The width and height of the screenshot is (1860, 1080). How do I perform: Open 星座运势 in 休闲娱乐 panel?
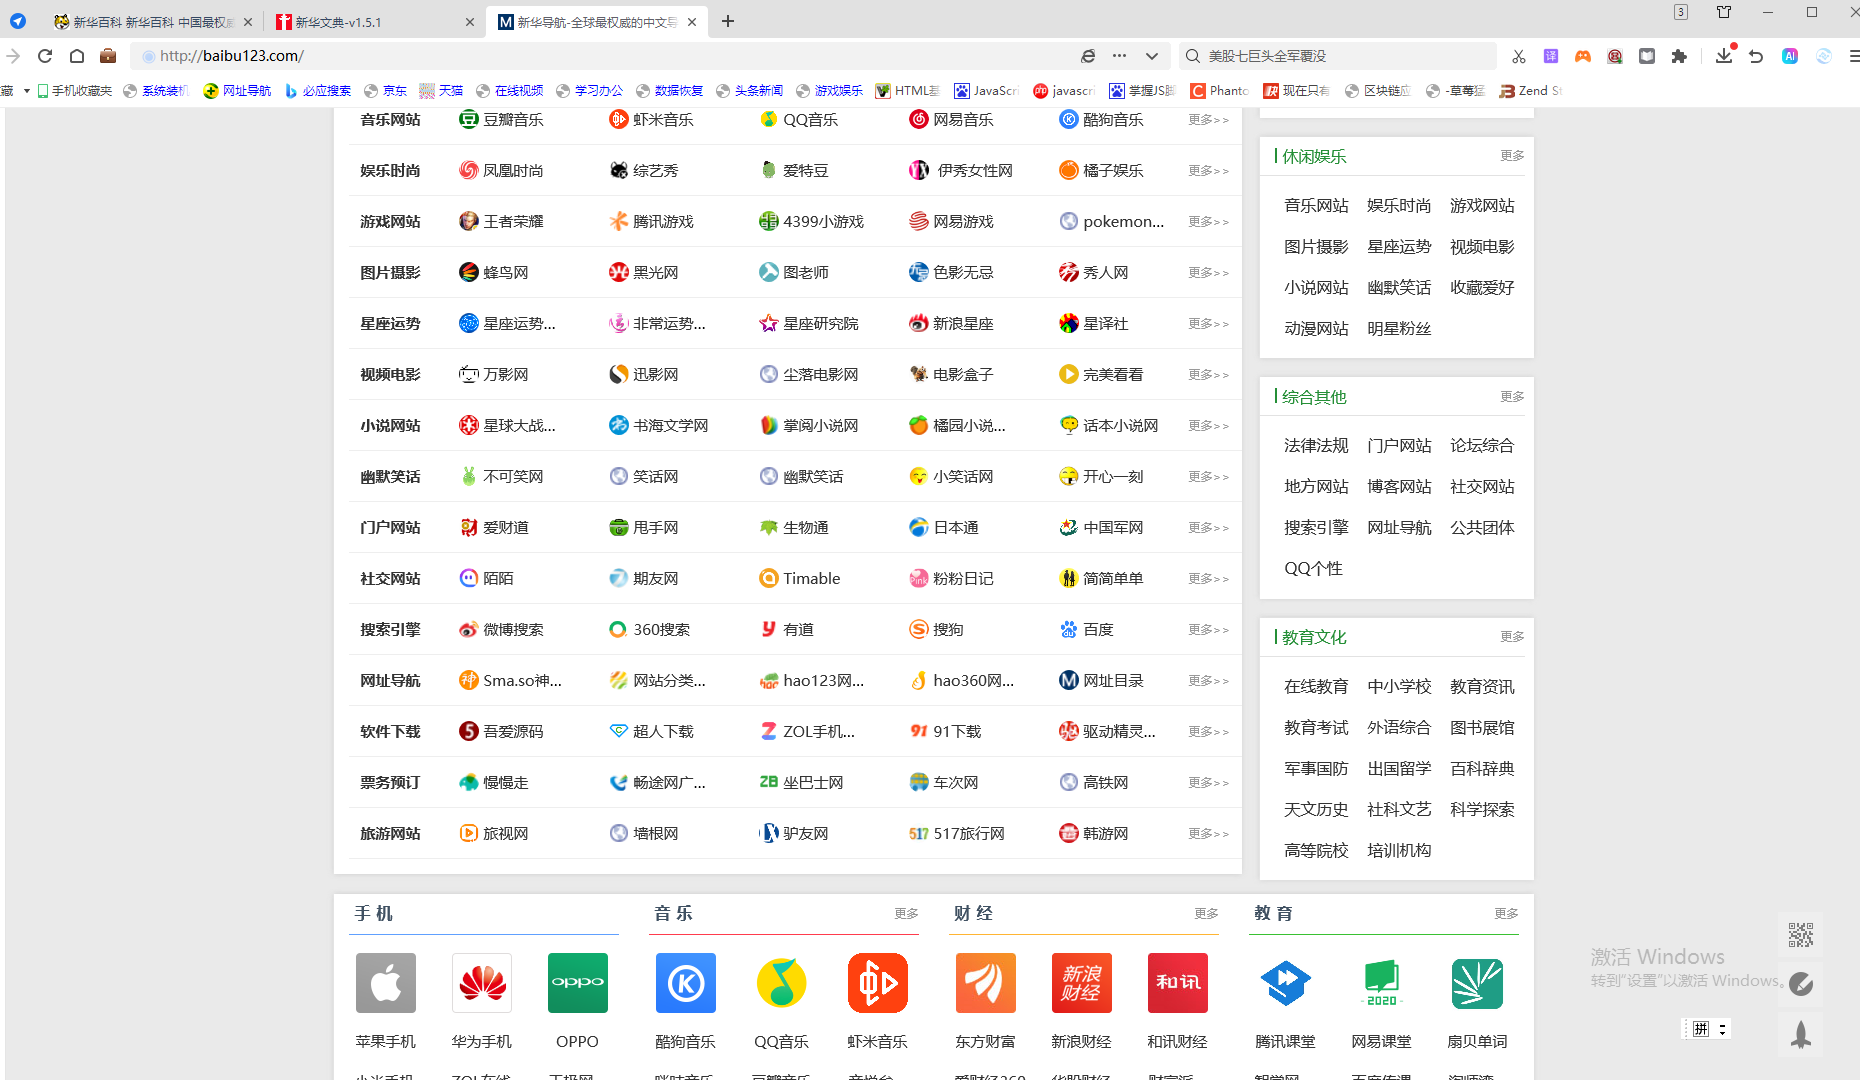1399,247
